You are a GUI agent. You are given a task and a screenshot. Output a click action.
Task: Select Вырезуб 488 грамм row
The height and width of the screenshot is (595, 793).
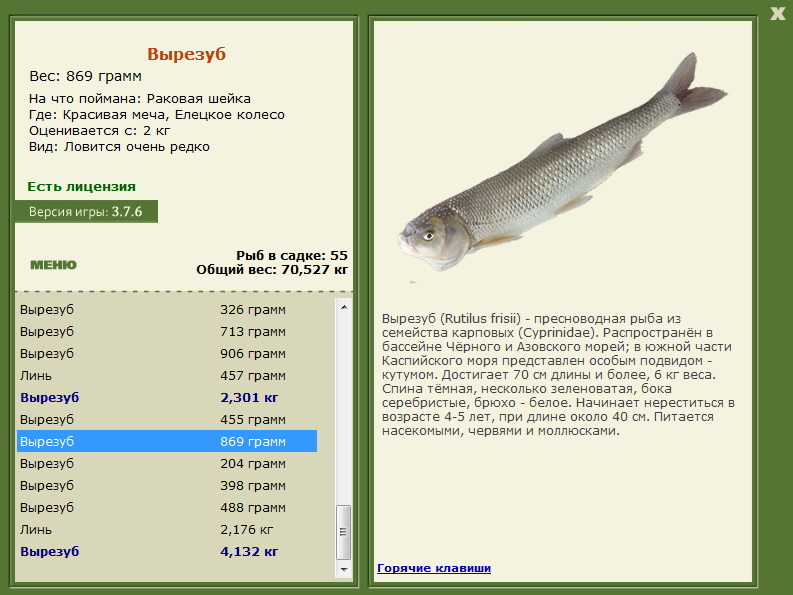pyautogui.click(x=167, y=508)
